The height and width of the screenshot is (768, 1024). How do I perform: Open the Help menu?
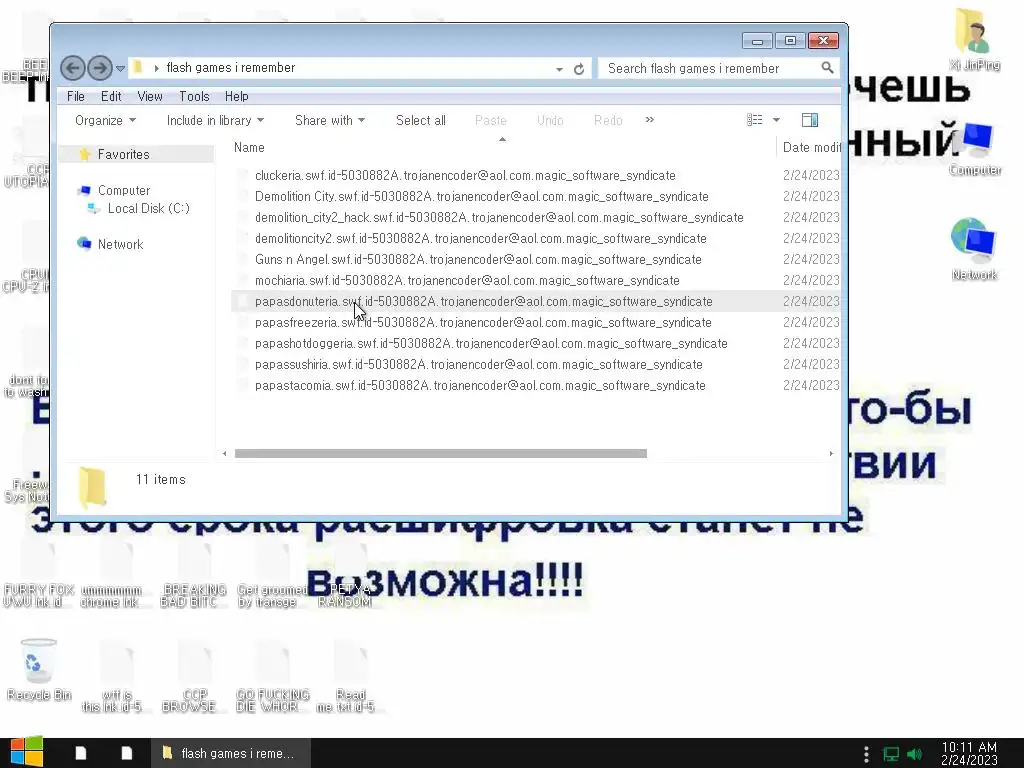236,97
